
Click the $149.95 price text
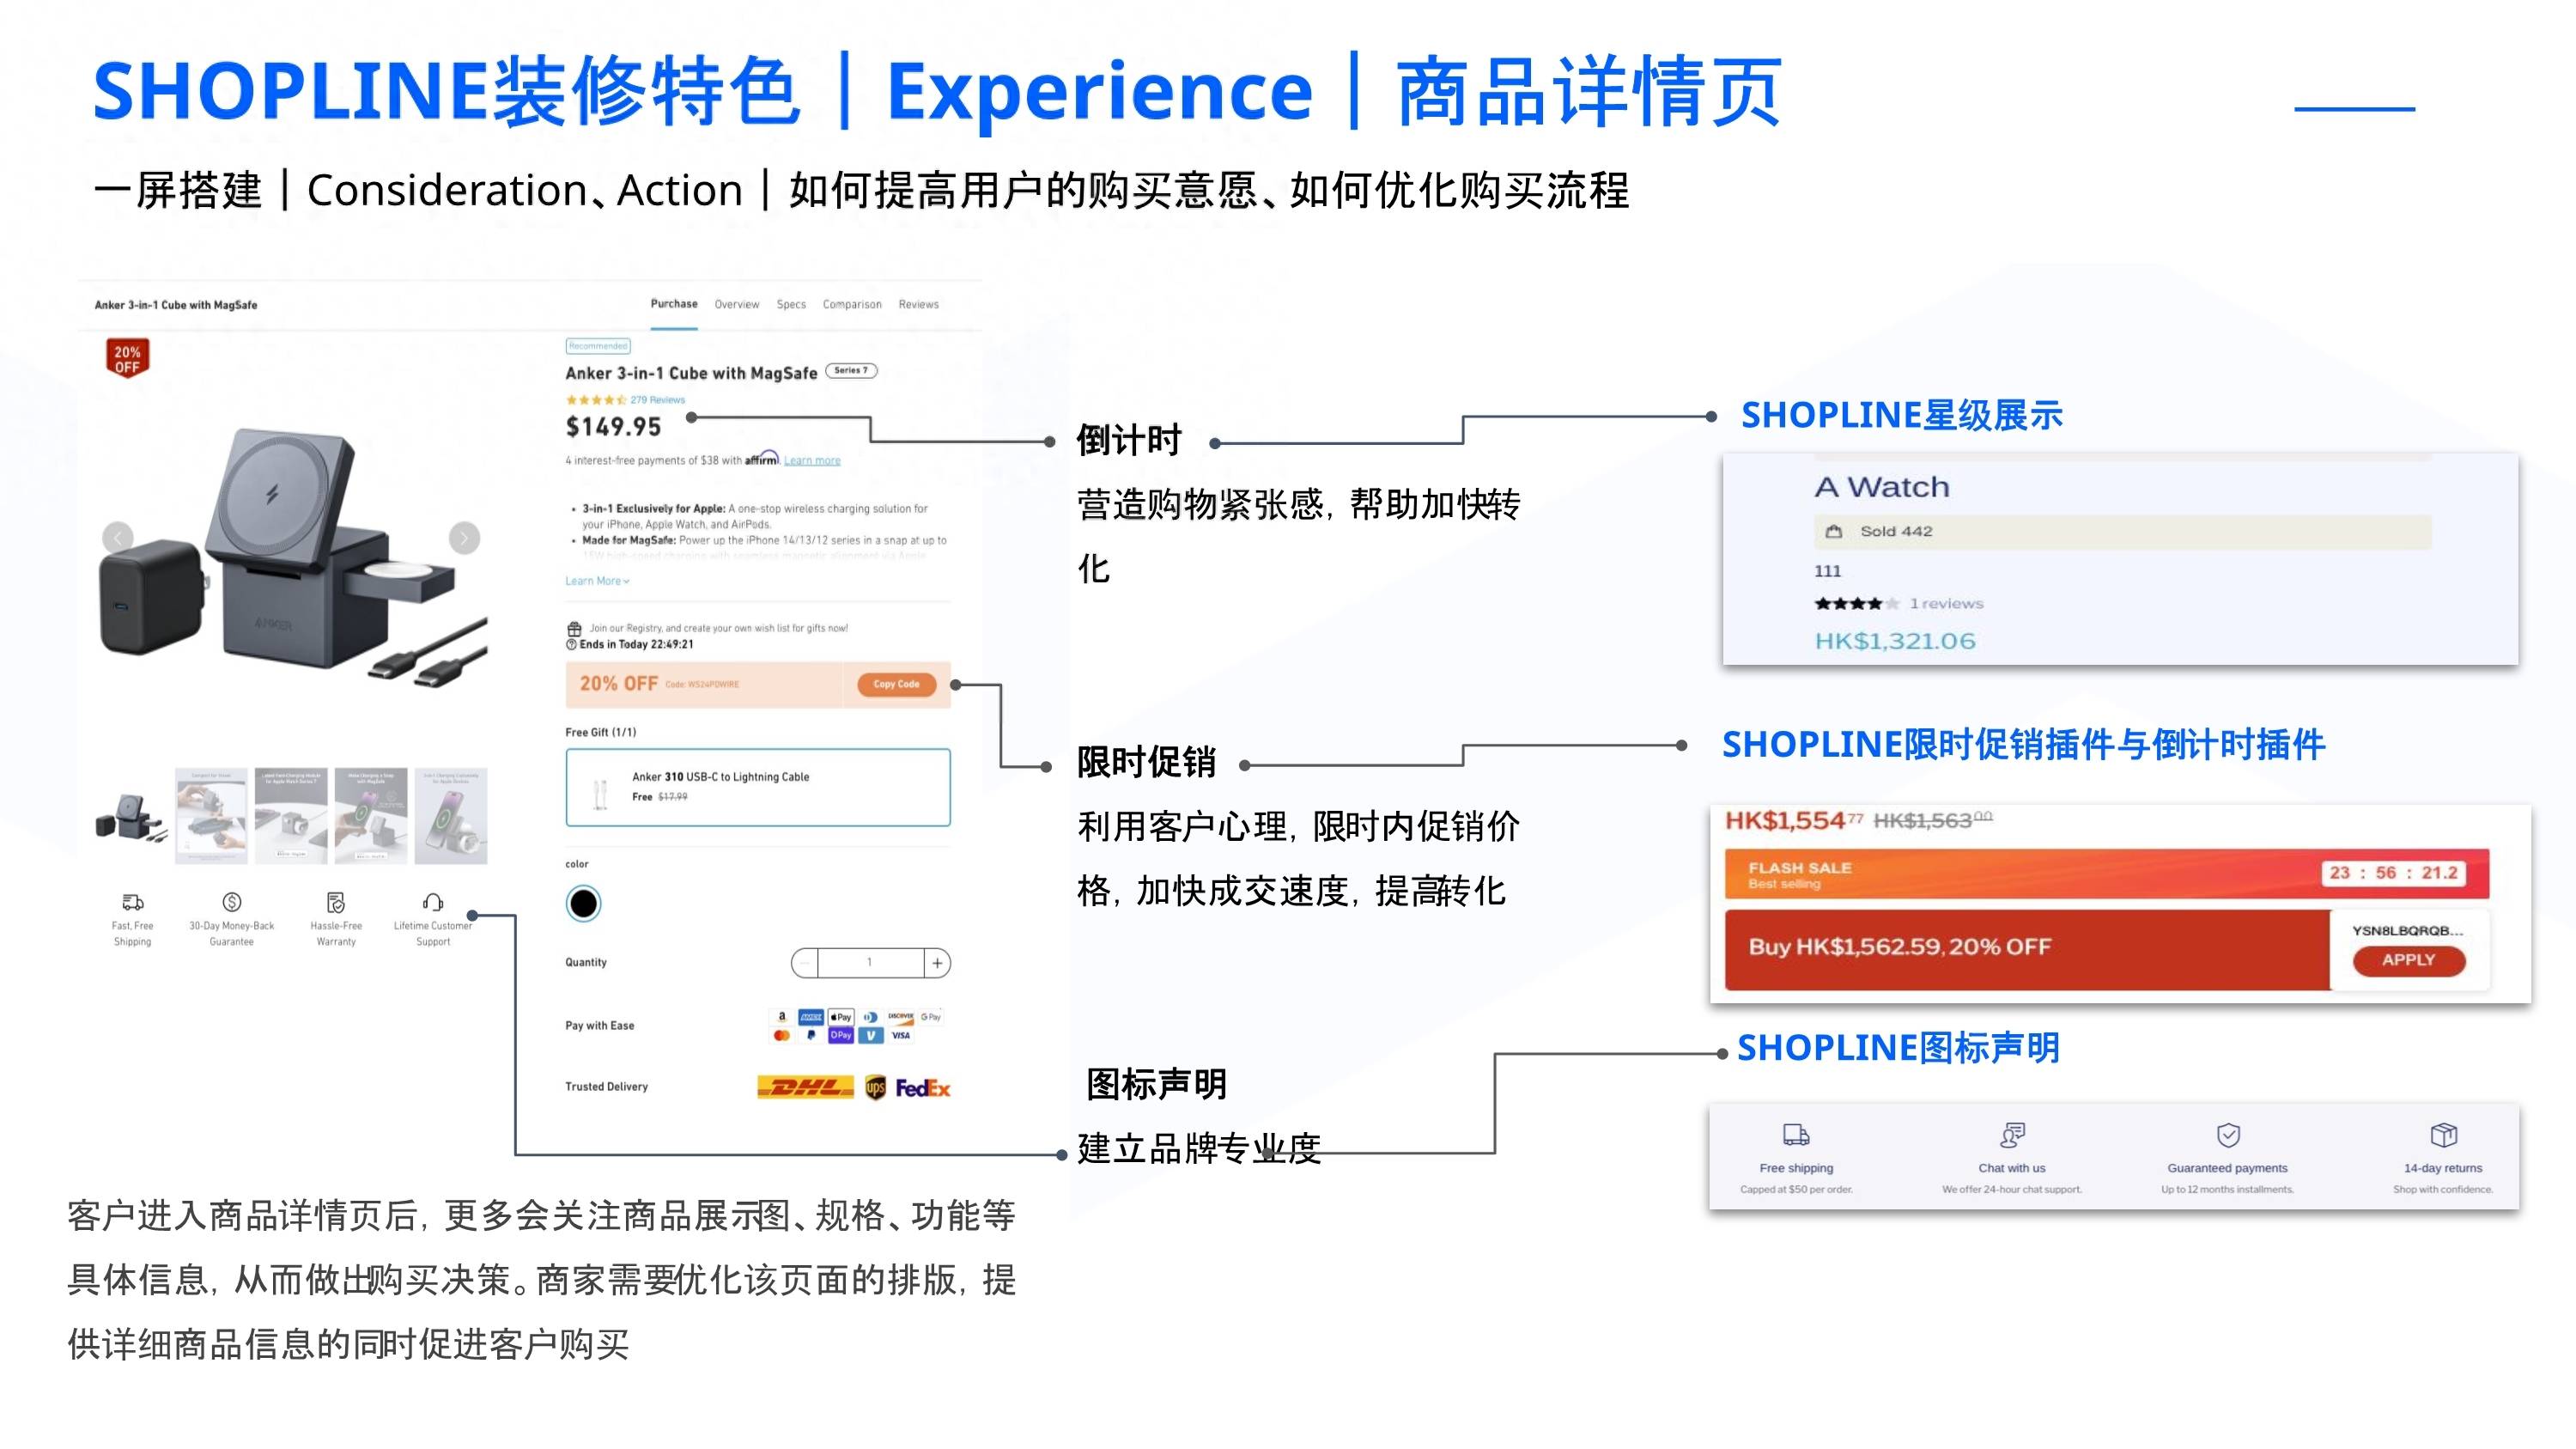click(613, 428)
